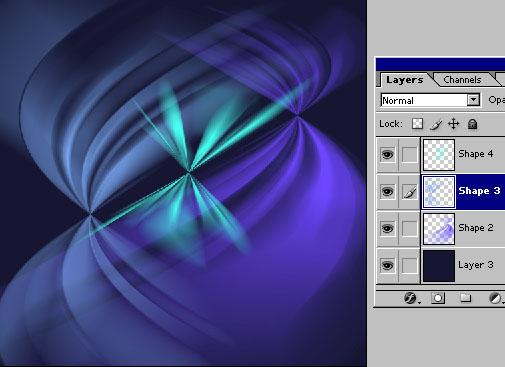Screen dimensions: 505x367
Task: Click the lock position move icon
Action: click(x=454, y=124)
